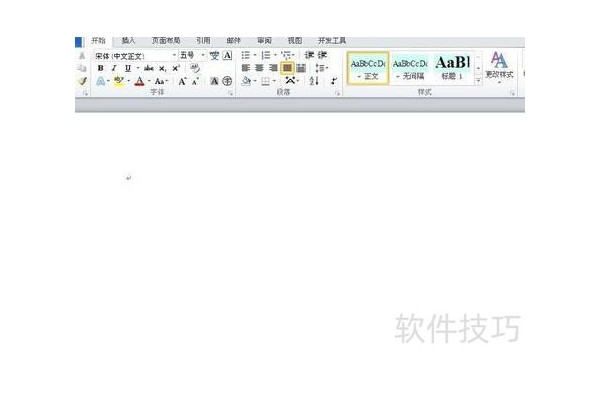Click Align Text Right icon

pyautogui.click(x=273, y=68)
